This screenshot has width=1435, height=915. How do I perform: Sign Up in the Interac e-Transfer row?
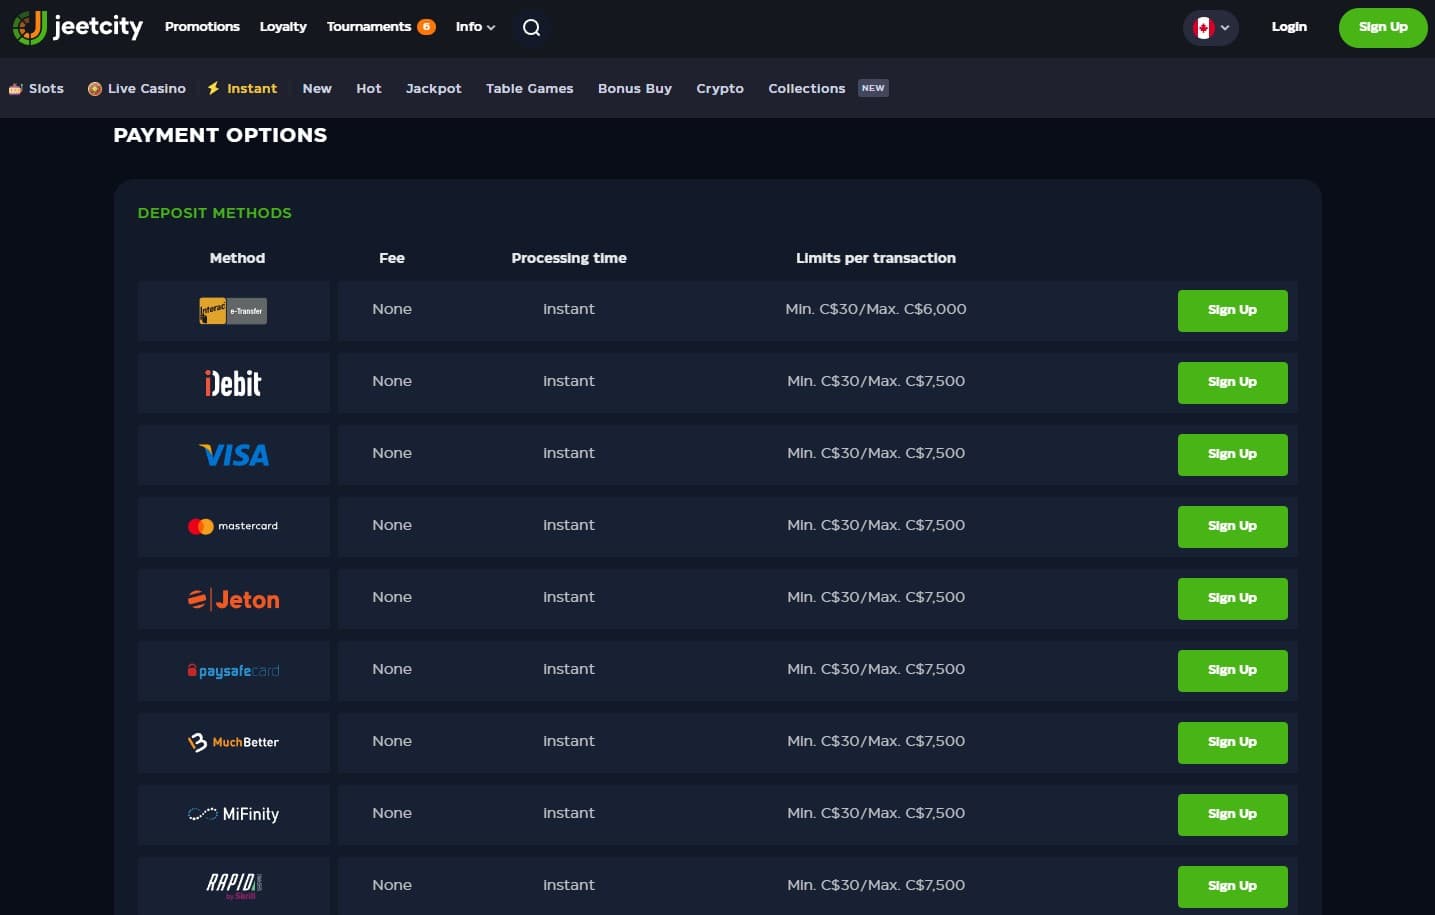pyautogui.click(x=1232, y=310)
